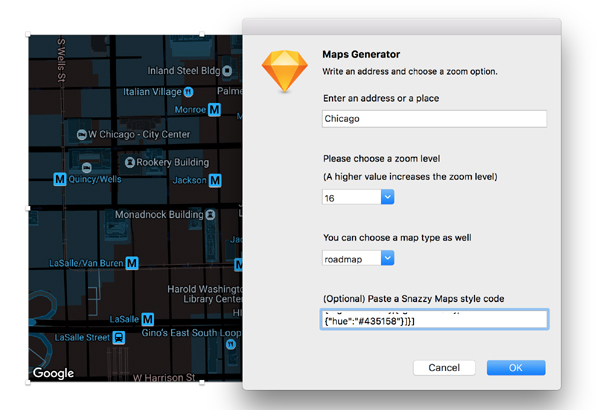The height and width of the screenshot is (410, 606).
Task: Click the LaSalle station M icon
Action: point(148,319)
